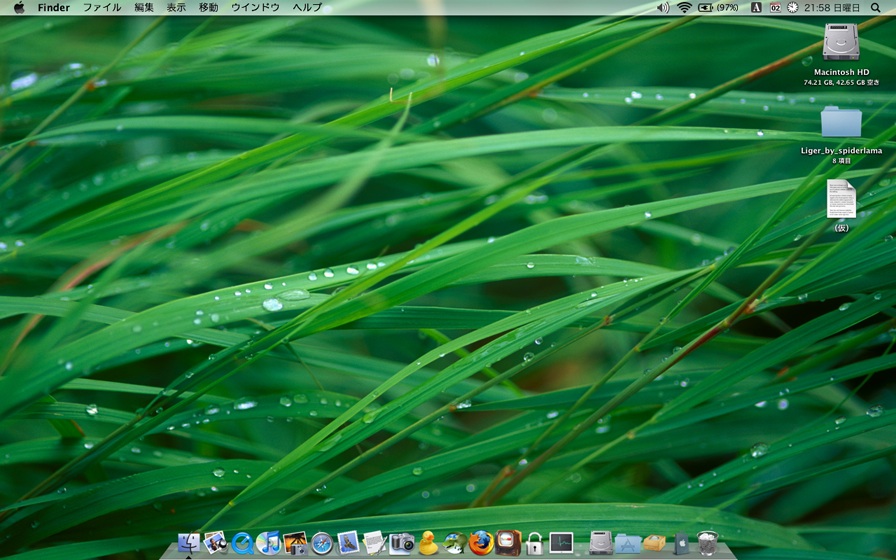Open Mail eagle stamp icon
This screenshot has width=896, height=560.
click(348, 542)
